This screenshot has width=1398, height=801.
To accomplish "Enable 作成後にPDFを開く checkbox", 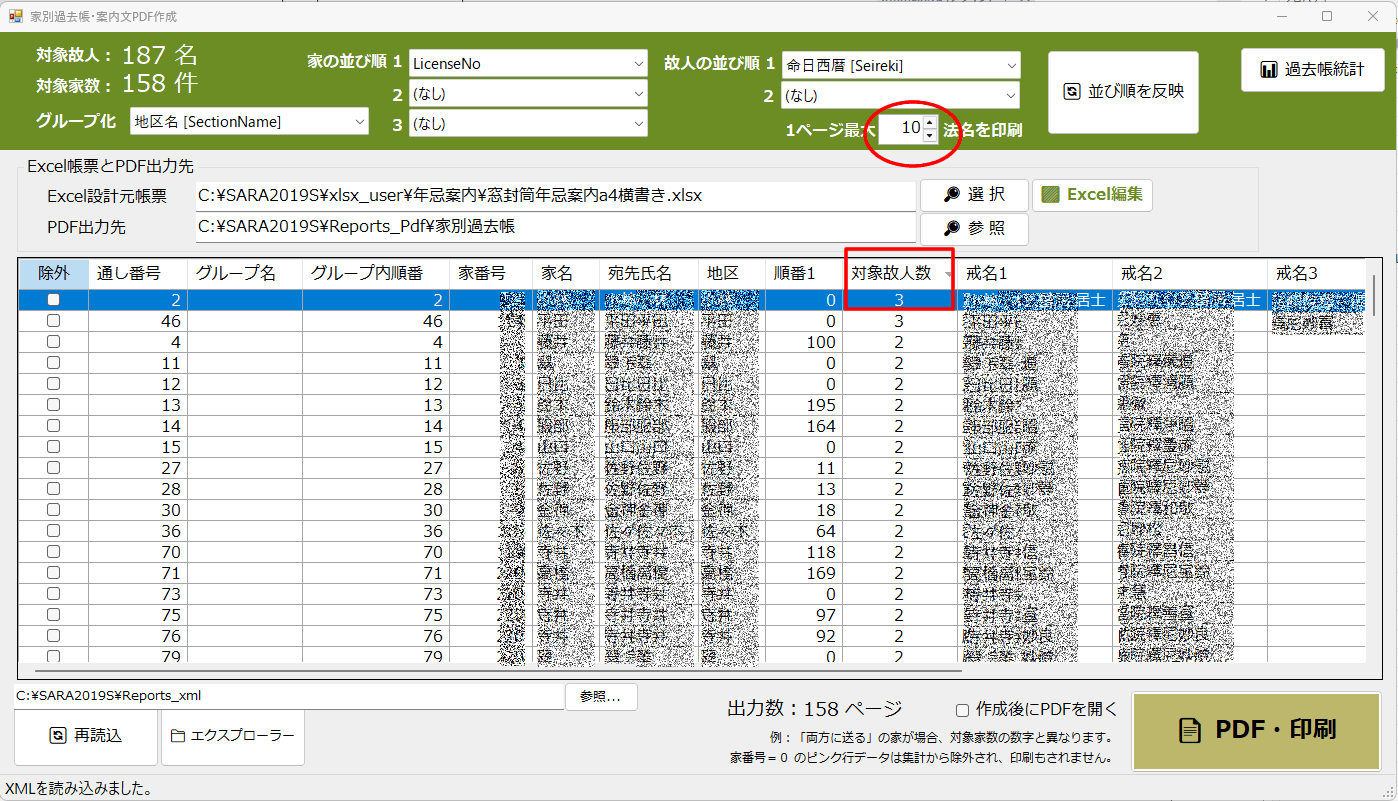I will (x=962, y=710).
